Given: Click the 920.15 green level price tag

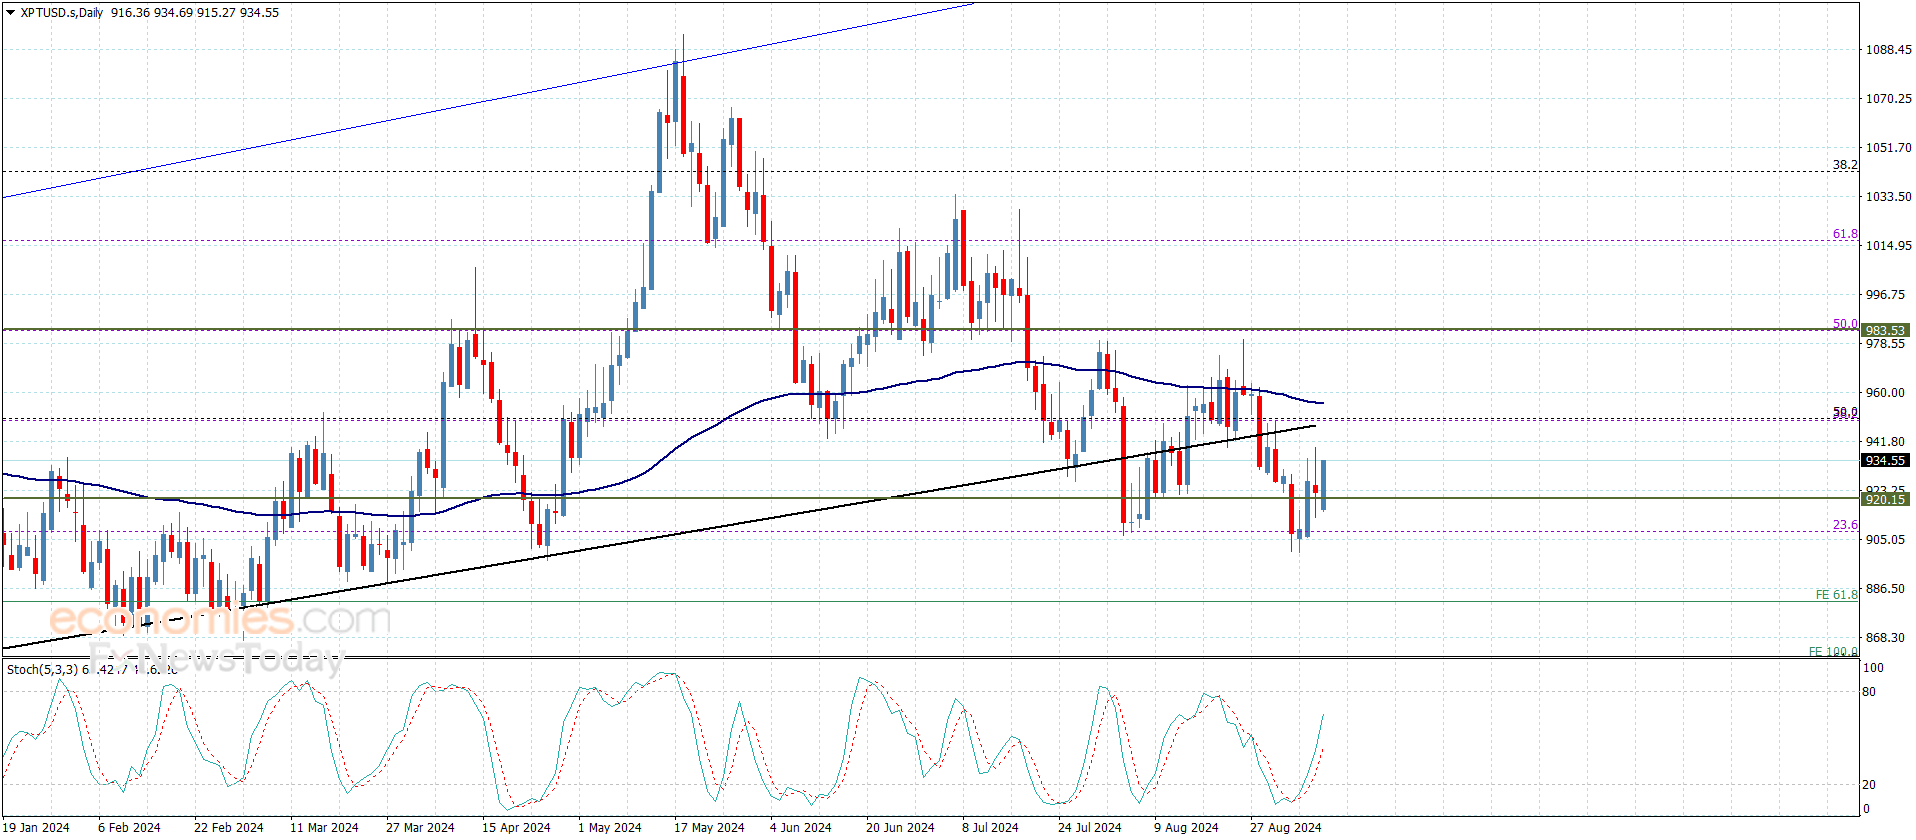Looking at the screenshot, I should click(x=1884, y=499).
